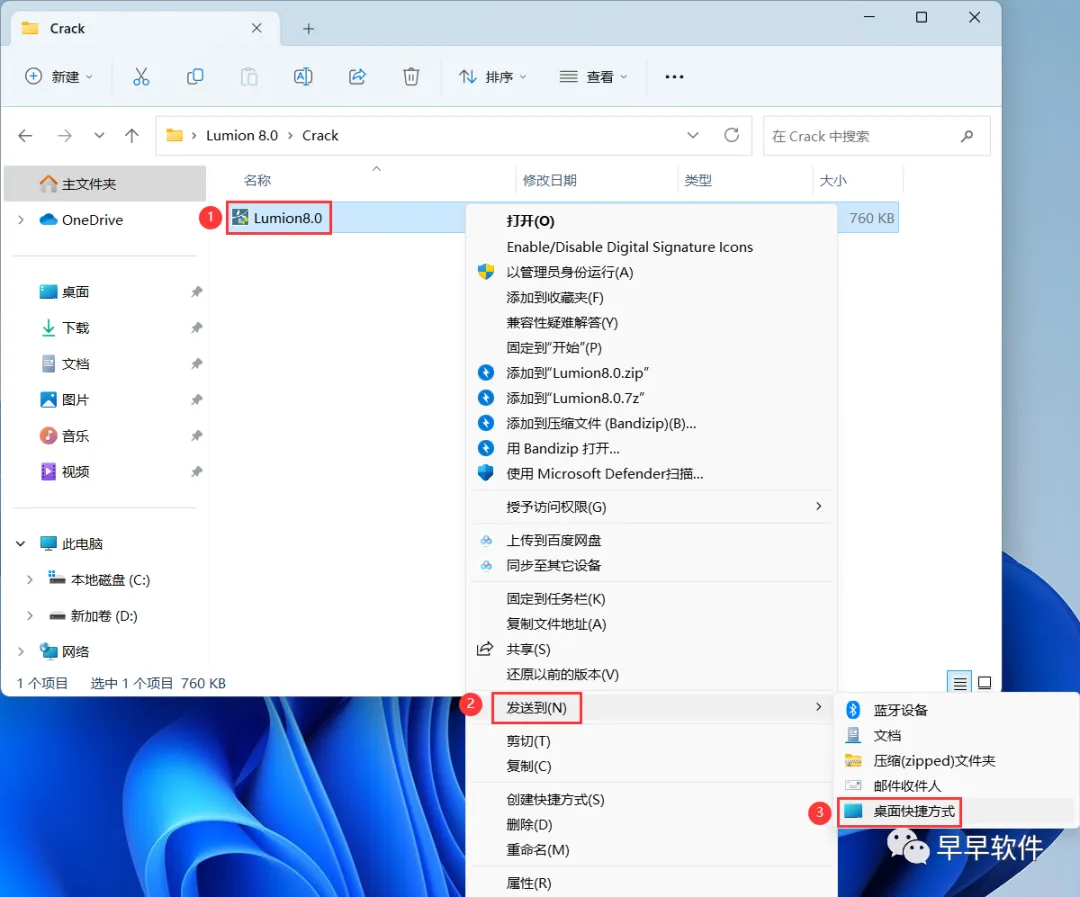Go forward with the right arrow
Viewport: 1080px width, 897px height.
(65, 136)
